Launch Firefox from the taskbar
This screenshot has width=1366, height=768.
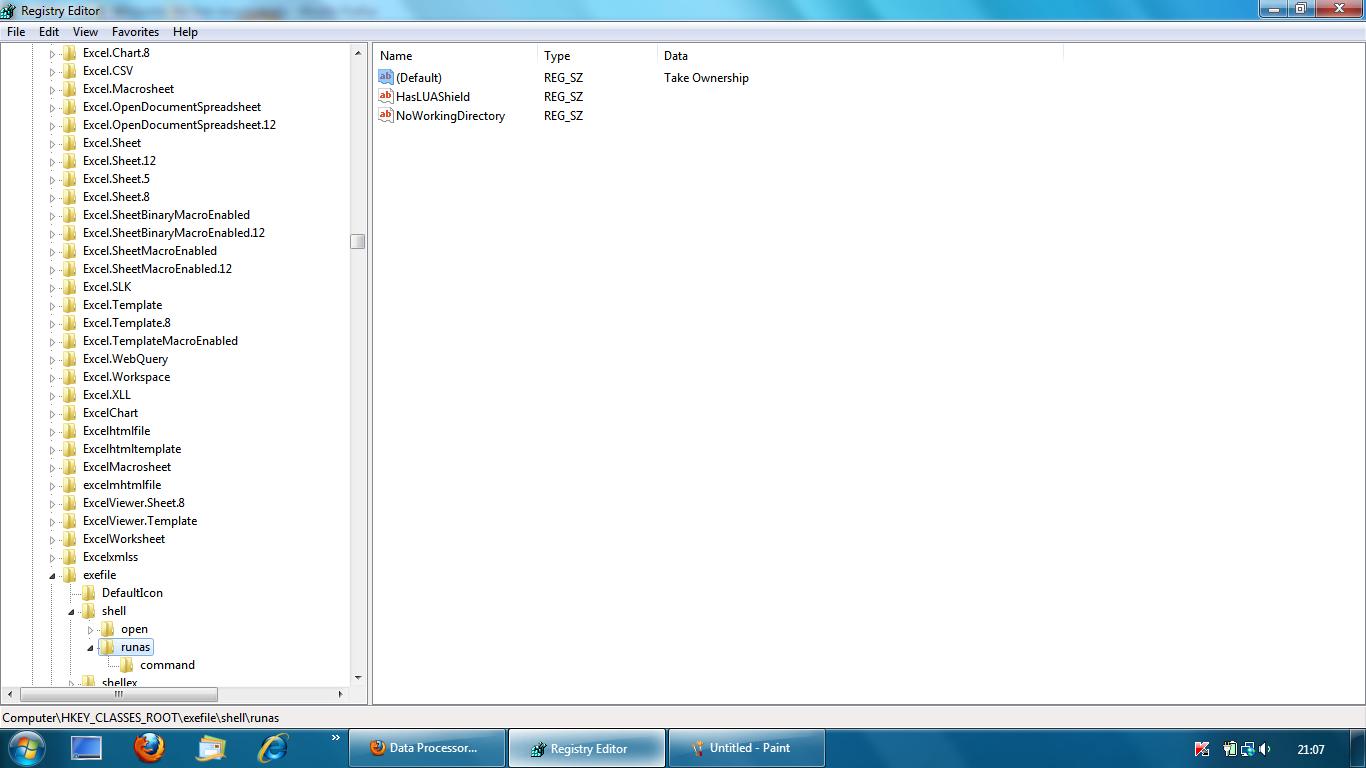pyautogui.click(x=149, y=747)
